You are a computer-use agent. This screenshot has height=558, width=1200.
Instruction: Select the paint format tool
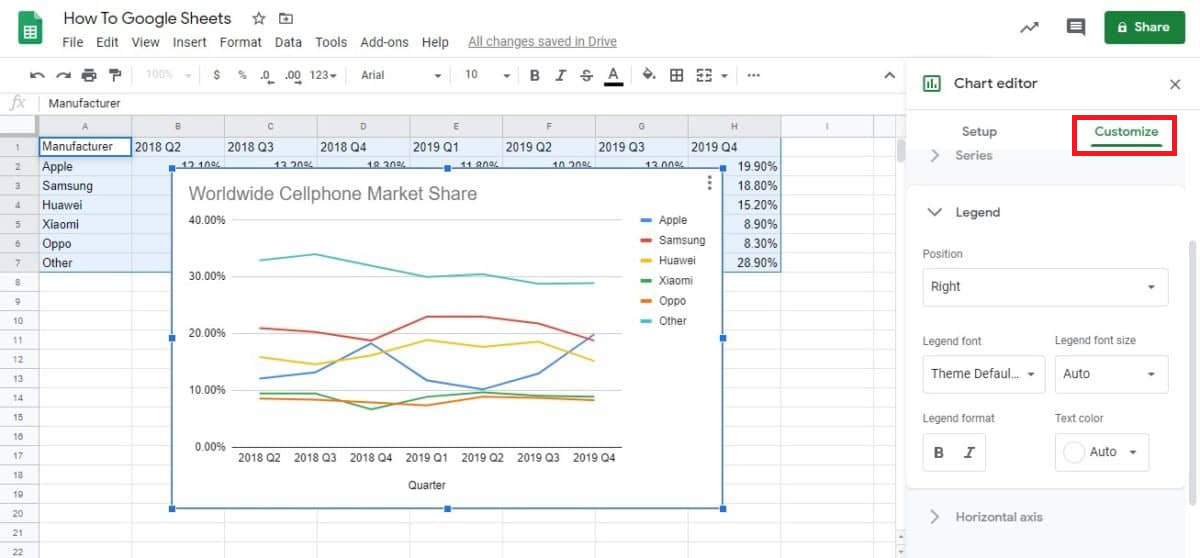(x=115, y=75)
